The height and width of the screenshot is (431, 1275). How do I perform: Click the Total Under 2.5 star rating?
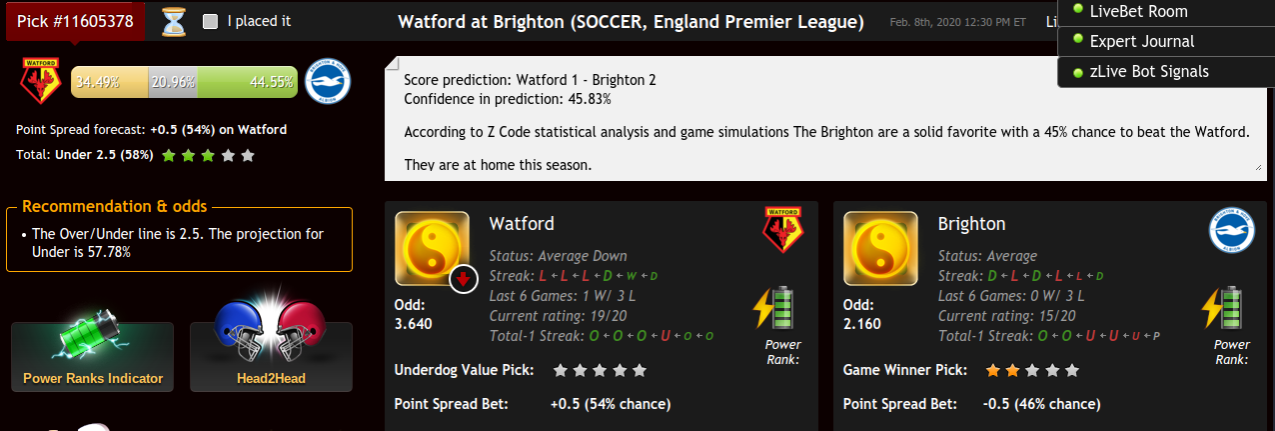pos(208,156)
